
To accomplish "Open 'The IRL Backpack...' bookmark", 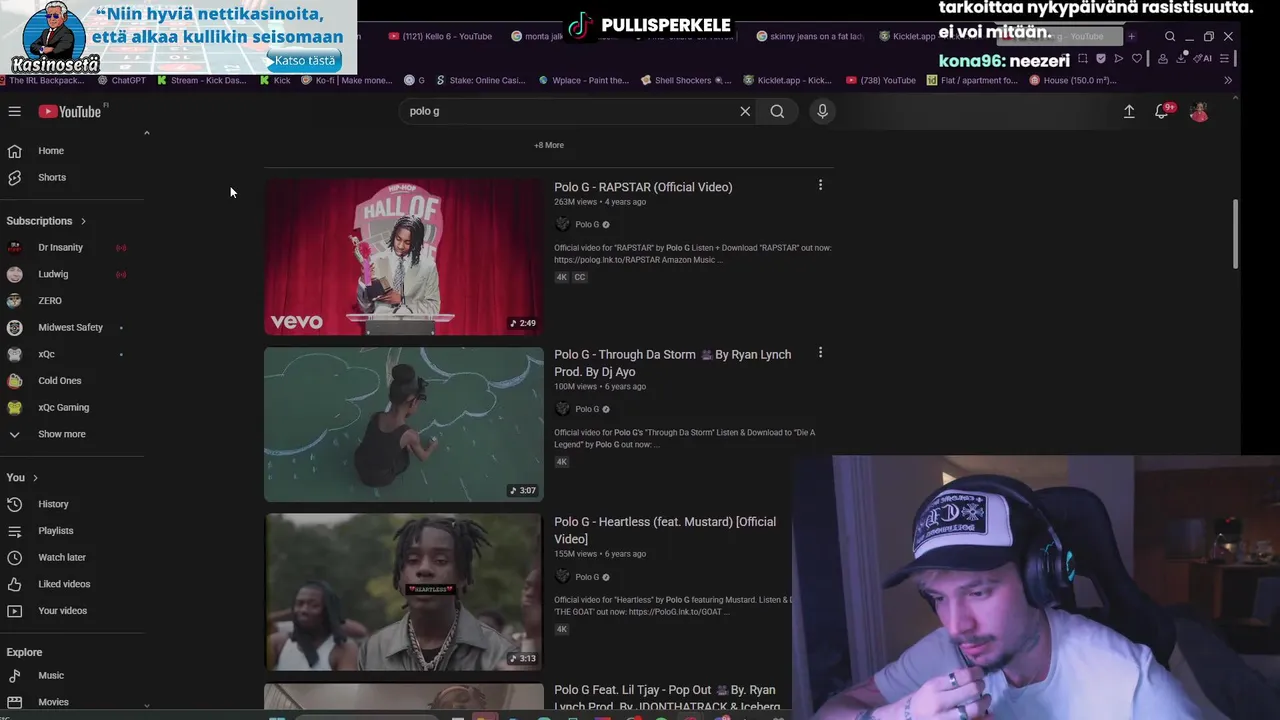I will [41, 80].
